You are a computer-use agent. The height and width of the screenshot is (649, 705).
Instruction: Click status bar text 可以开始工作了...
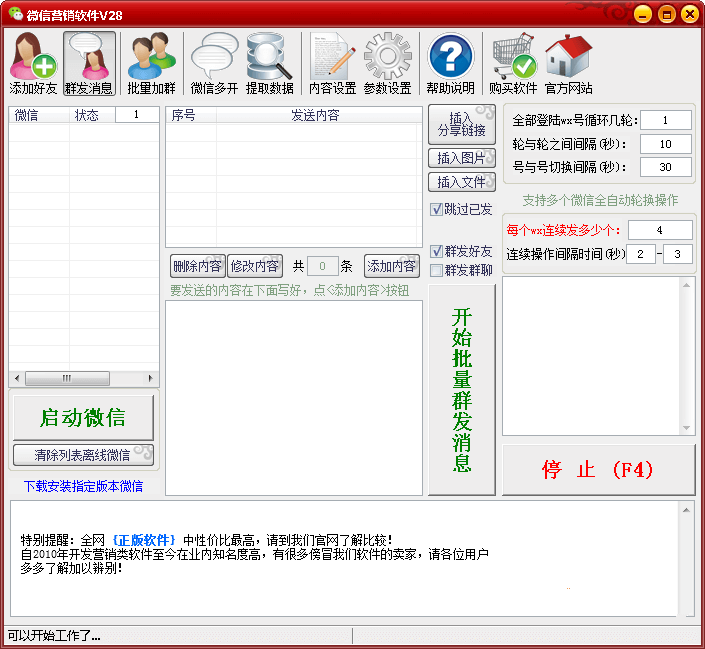pyautogui.click(x=54, y=635)
